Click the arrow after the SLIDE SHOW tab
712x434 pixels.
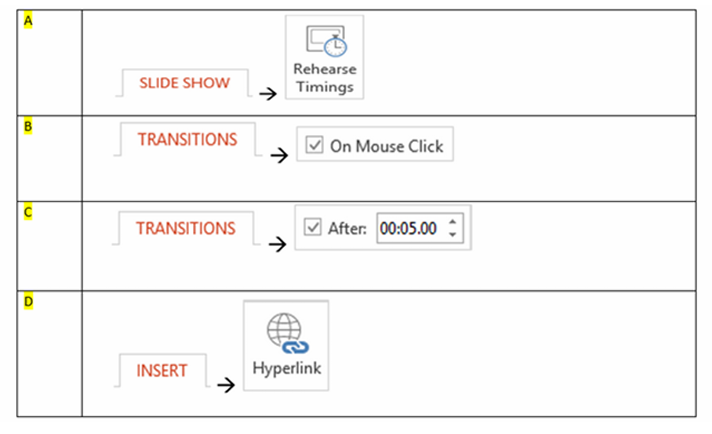click(x=267, y=93)
